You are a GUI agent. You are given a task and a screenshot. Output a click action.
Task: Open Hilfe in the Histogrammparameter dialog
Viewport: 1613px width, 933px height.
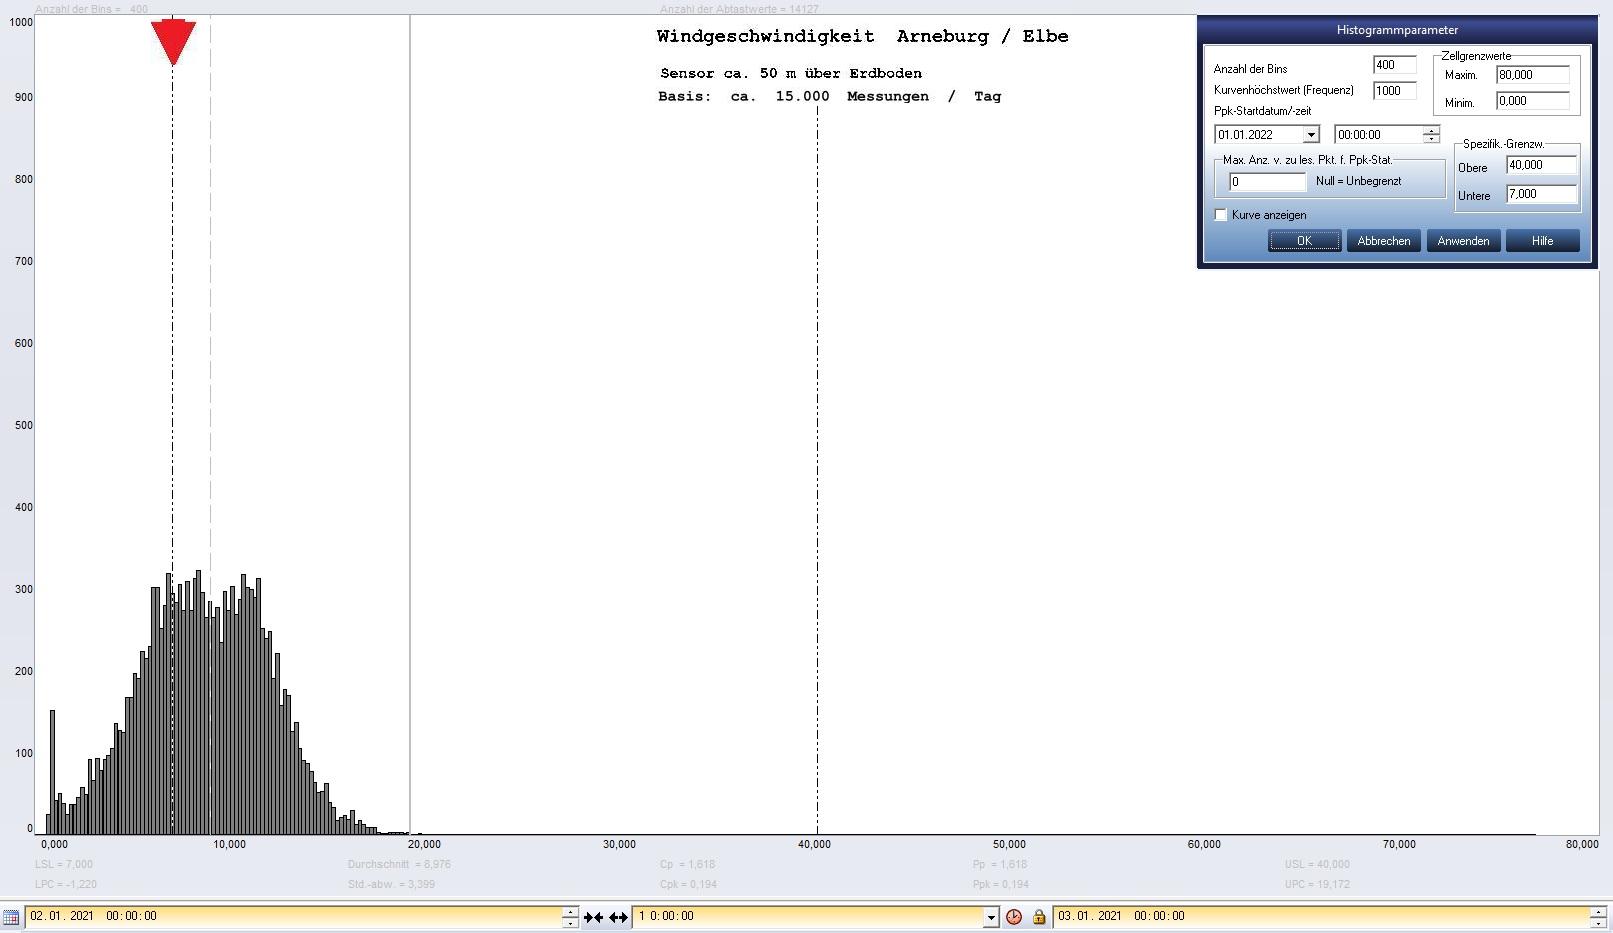tap(1542, 241)
